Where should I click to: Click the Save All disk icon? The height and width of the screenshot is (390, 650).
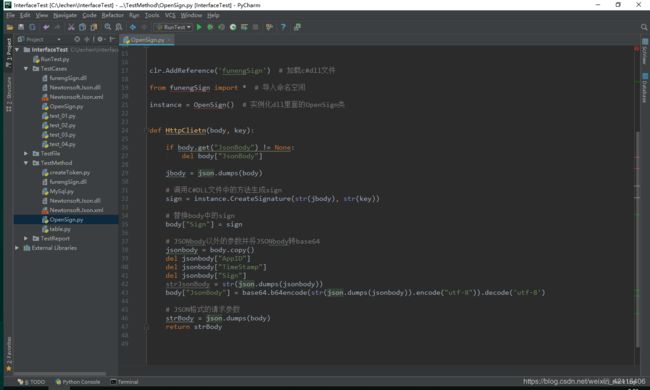(x=21, y=27)
